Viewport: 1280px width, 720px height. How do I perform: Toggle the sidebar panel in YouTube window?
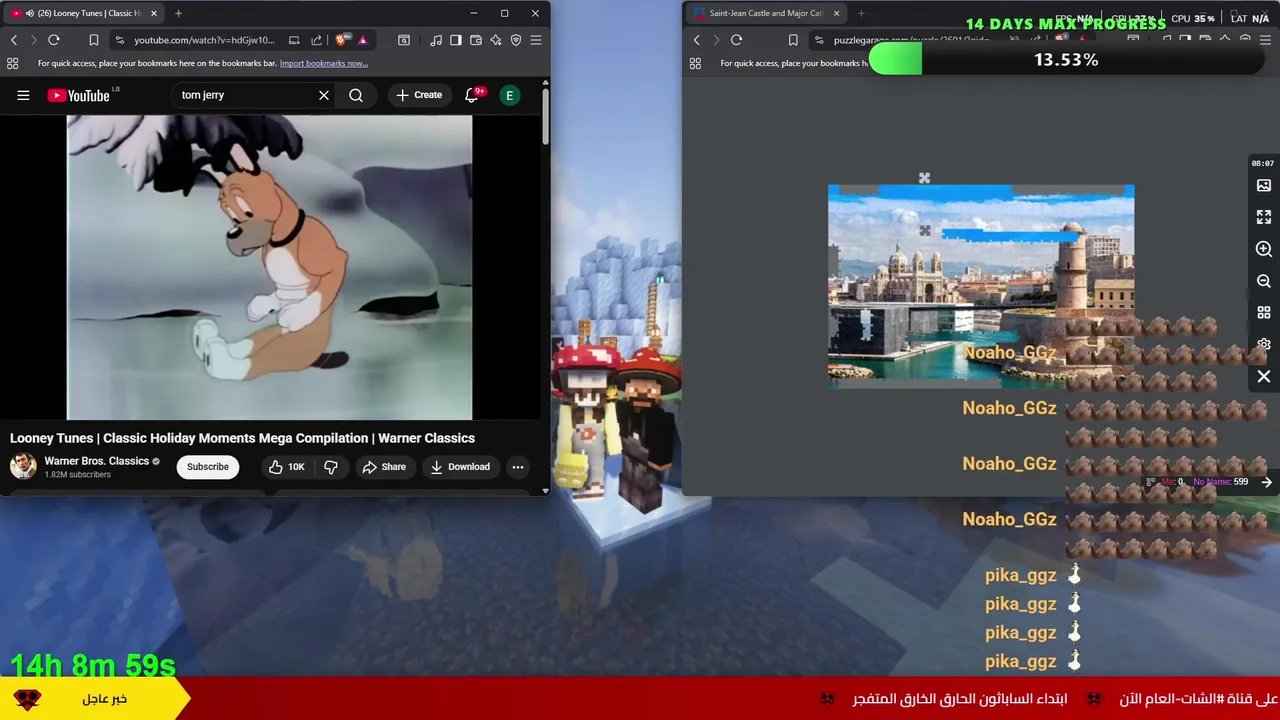[456, 40]
